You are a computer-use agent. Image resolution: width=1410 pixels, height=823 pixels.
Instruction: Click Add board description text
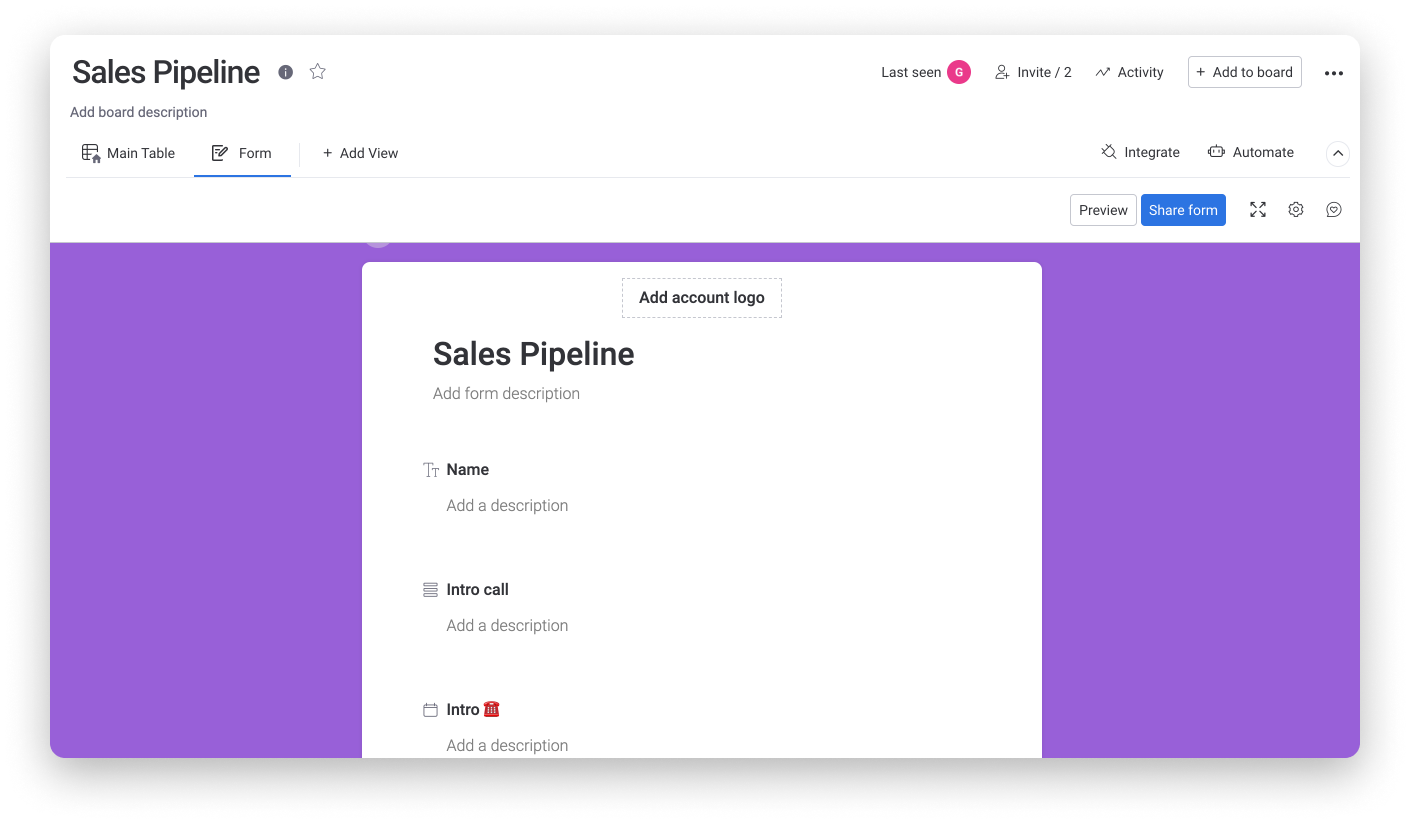click(139, 112)
